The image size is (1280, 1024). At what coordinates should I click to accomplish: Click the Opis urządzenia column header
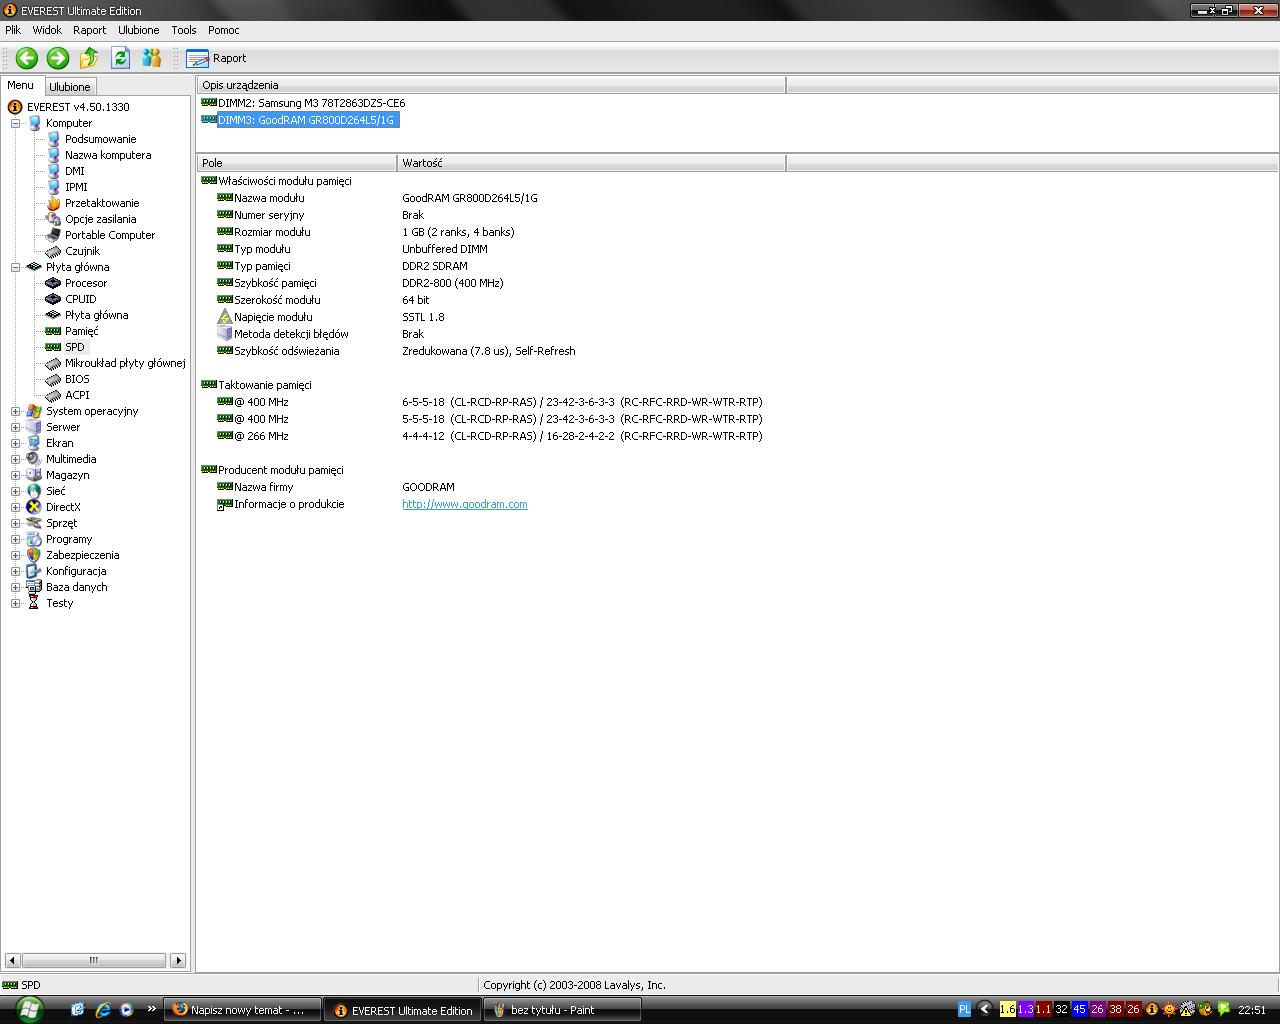492,85
